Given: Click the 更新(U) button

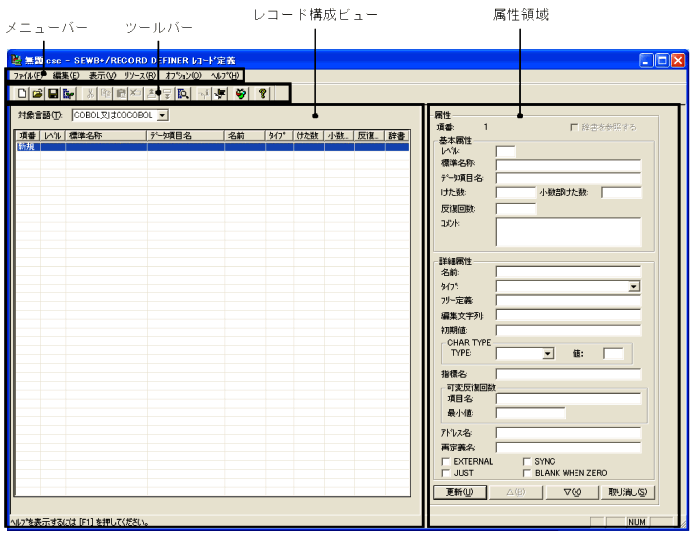Looking at the screenshot, I should click(460, 492).
